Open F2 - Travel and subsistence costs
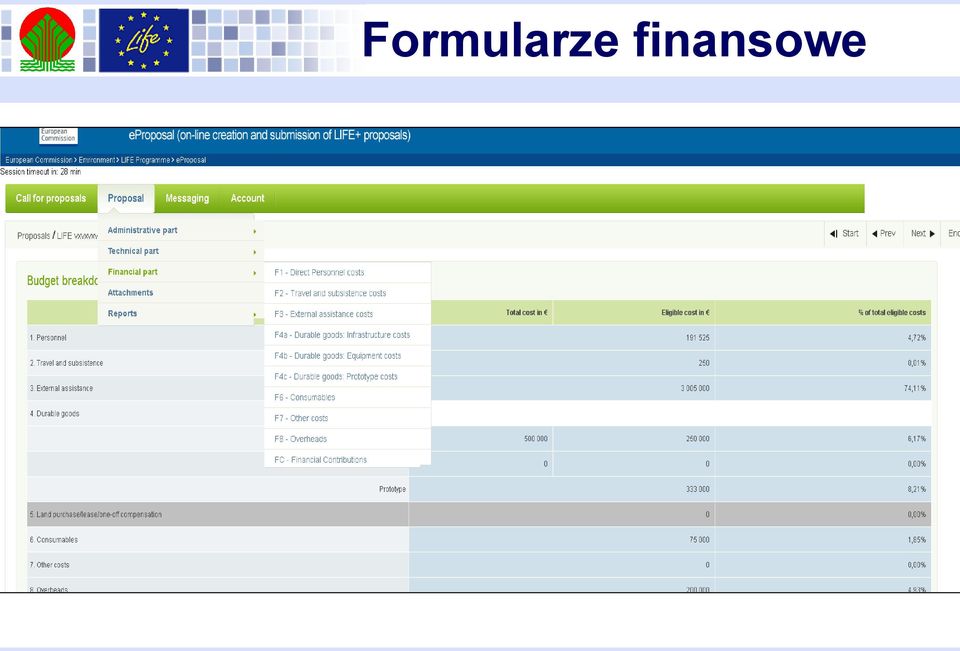 tap(347, 293)
